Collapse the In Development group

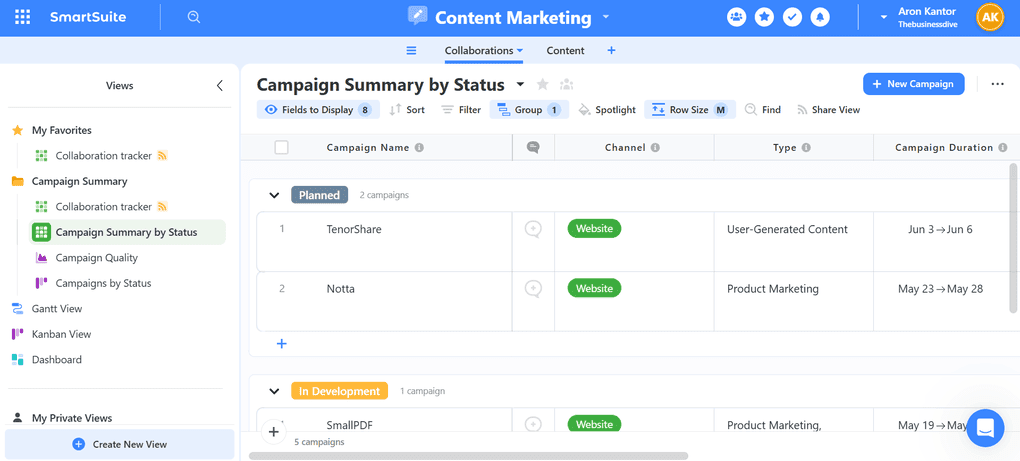[x=275, y=391]
